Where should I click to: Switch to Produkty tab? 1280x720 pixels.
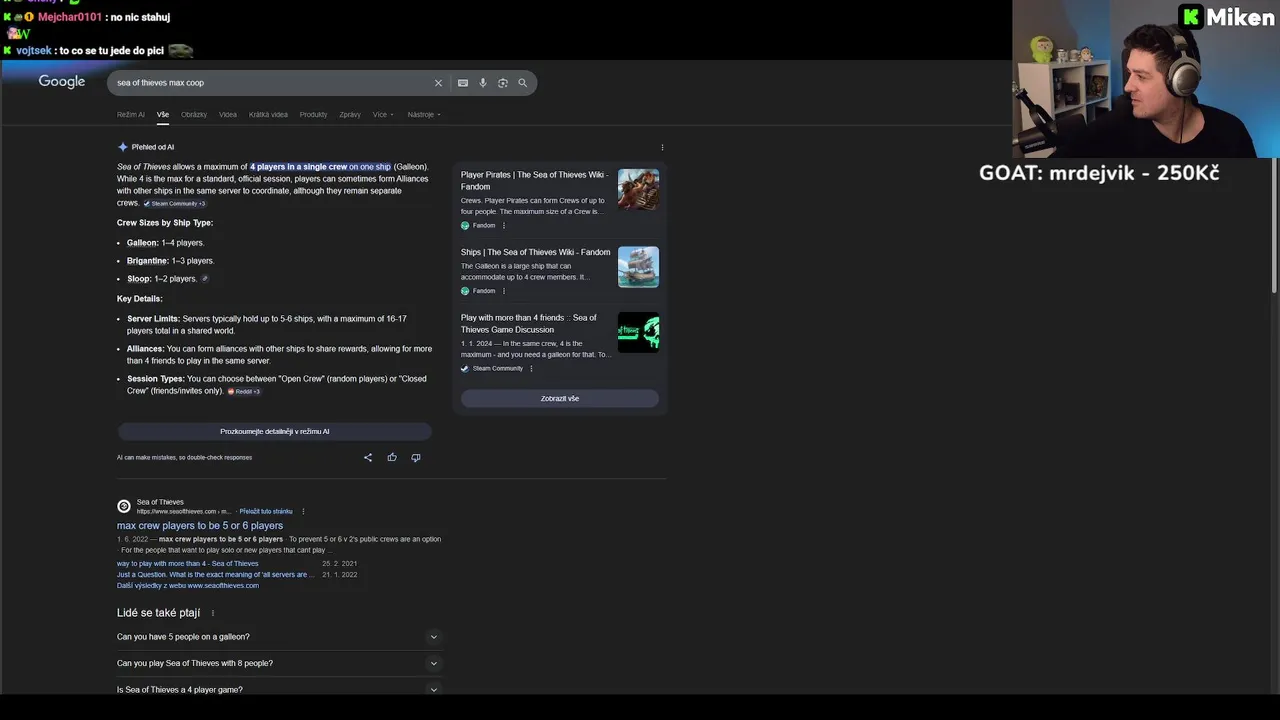[313, 115]
